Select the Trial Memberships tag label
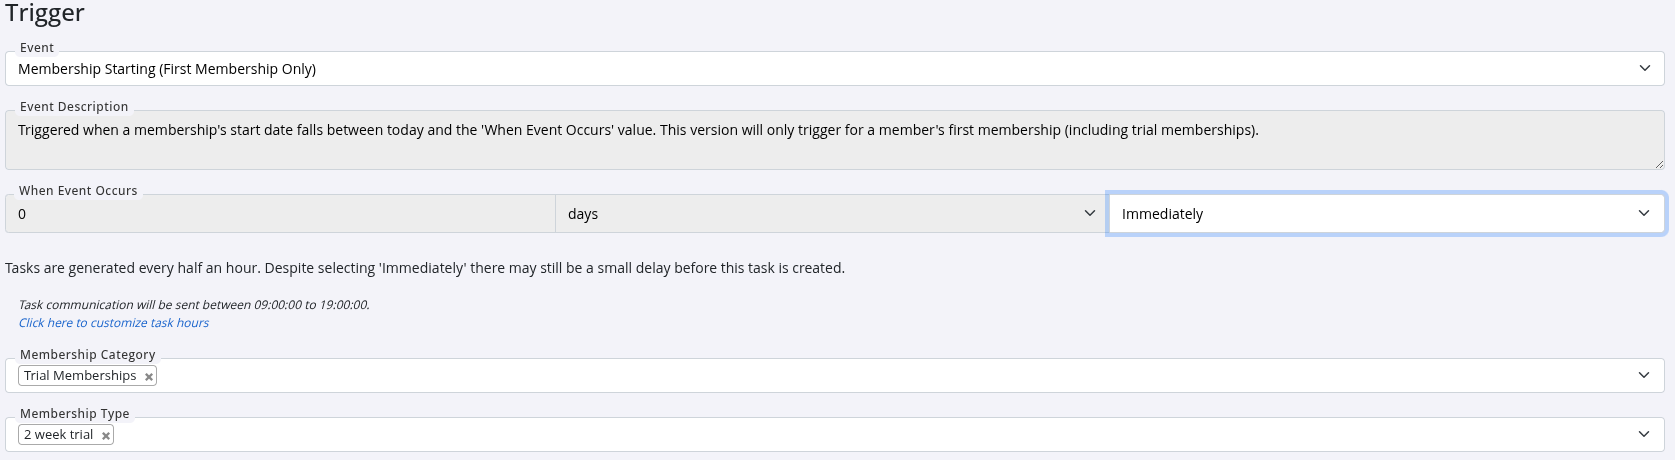 (x=80, y=376)
